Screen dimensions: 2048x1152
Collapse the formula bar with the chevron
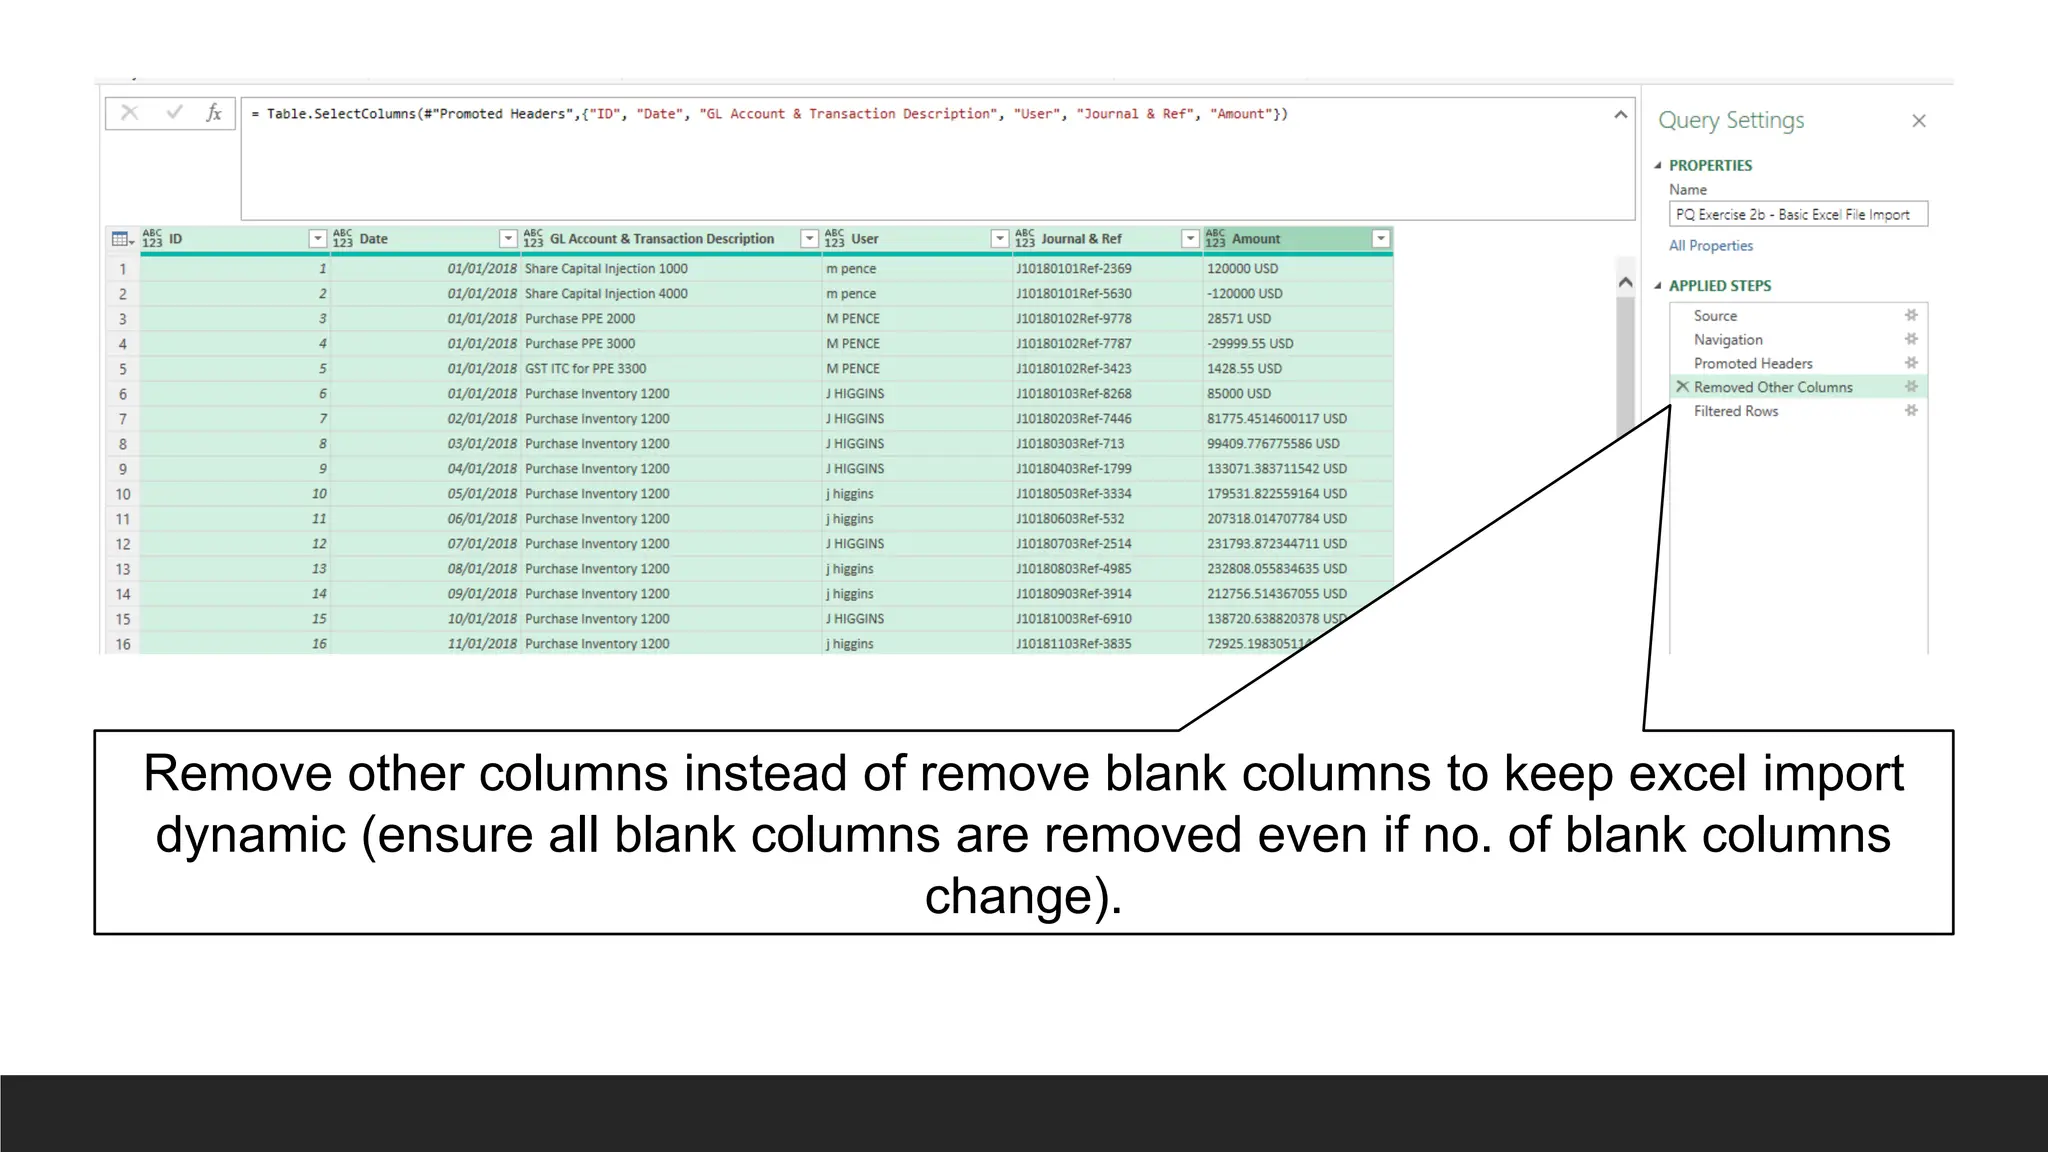click(1620, 115)
